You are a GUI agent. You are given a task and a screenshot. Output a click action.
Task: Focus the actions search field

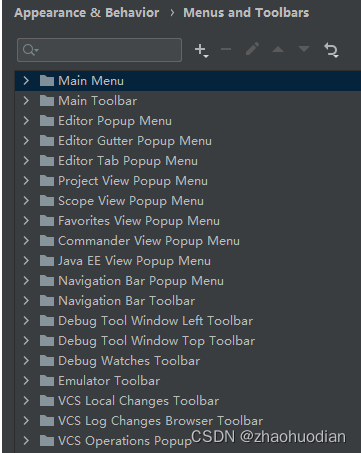click(99, 50)
